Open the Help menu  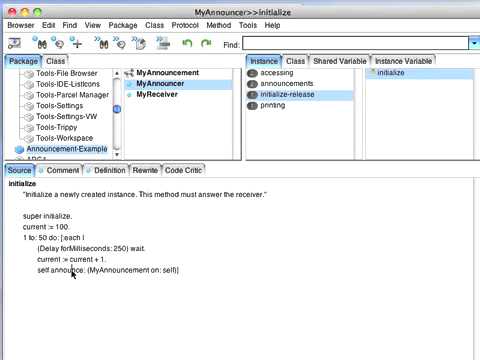coord(272,25)
